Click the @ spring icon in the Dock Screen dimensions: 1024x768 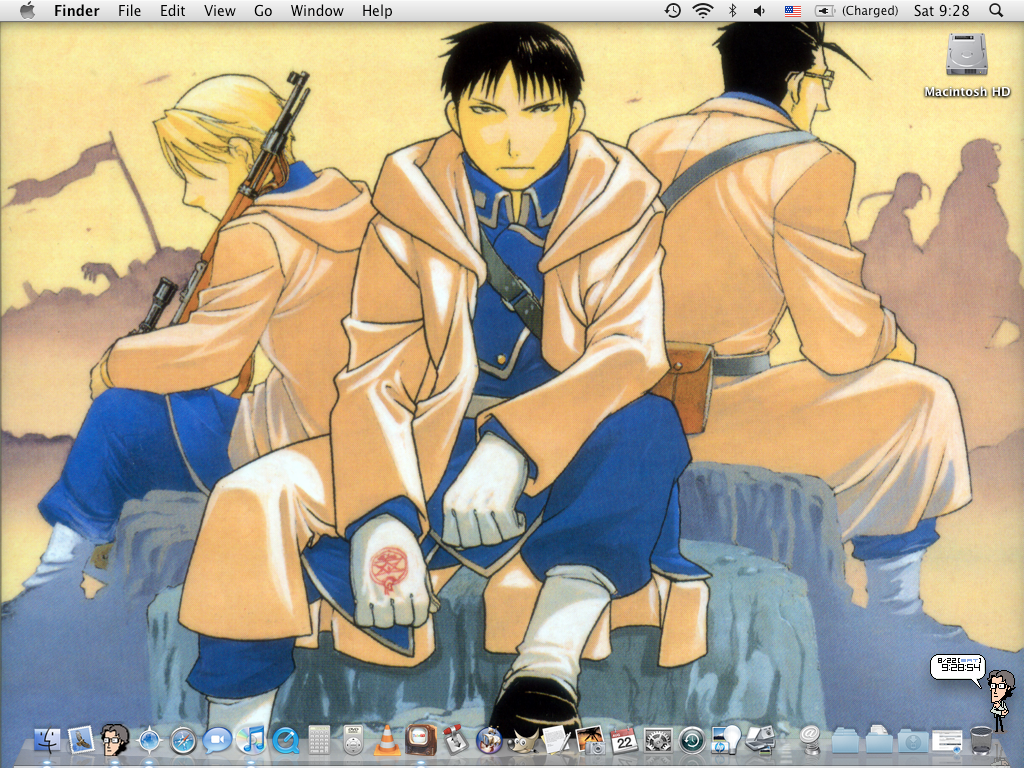click(810, 740)
